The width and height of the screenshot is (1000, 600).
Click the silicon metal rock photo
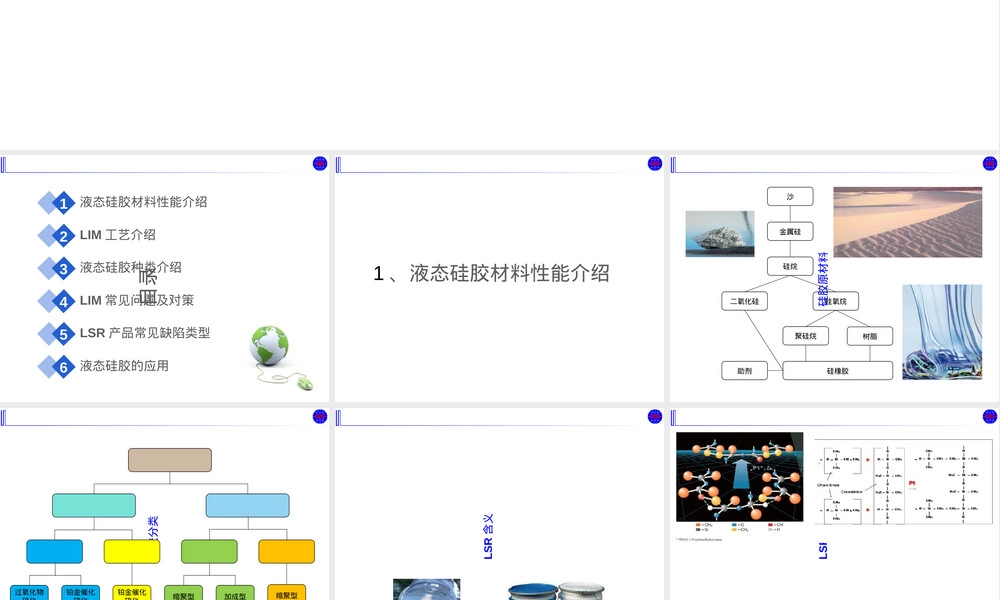[x=720, y=234]
